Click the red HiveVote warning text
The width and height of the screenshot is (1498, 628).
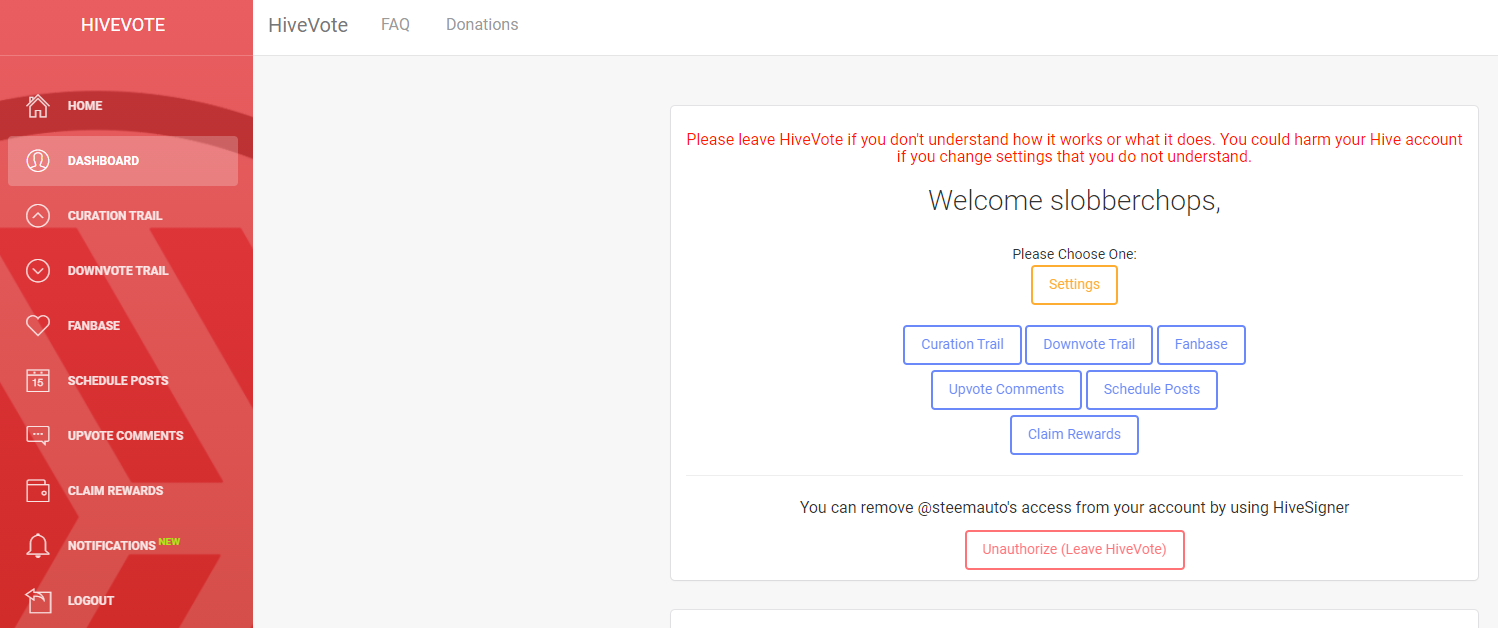pos(1074,148)
